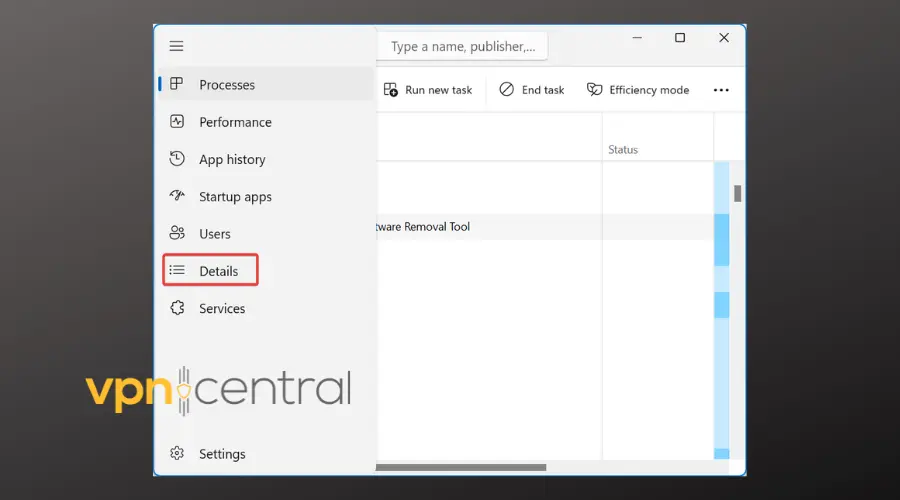Screen dimensions: 900x500
Task: Click the End task label
Action: 543,90
